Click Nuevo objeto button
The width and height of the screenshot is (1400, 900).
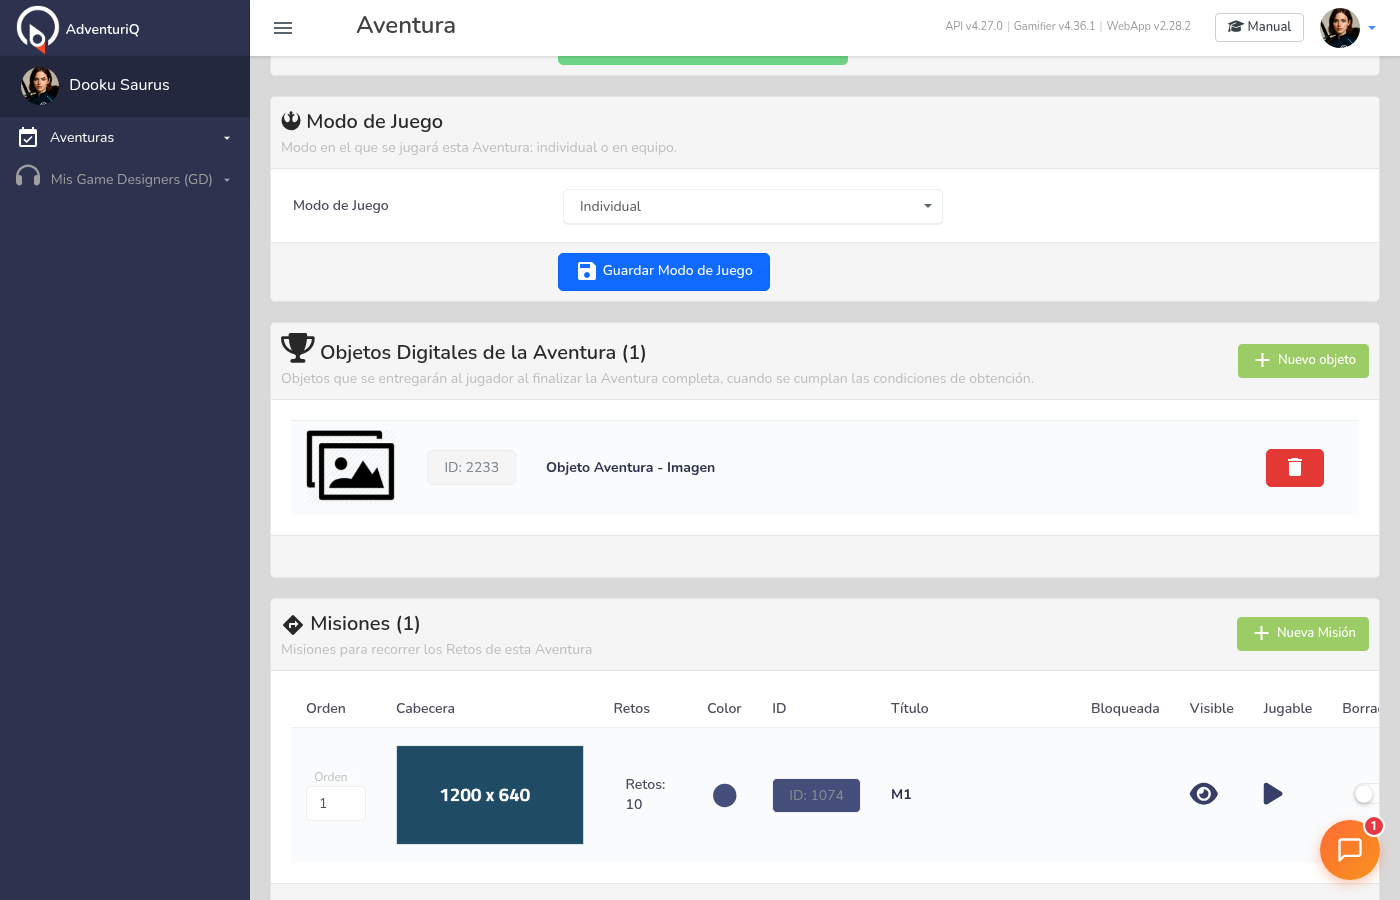[x=1303, y=361]
